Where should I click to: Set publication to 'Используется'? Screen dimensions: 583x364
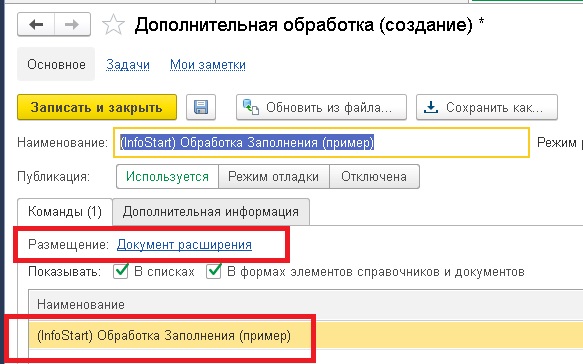point(167,176)
